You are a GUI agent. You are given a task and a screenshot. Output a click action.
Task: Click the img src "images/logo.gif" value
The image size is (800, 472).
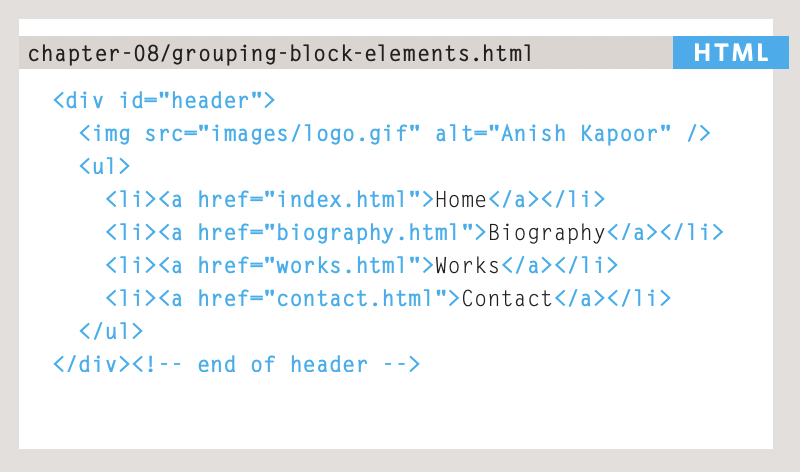point(309,134)
